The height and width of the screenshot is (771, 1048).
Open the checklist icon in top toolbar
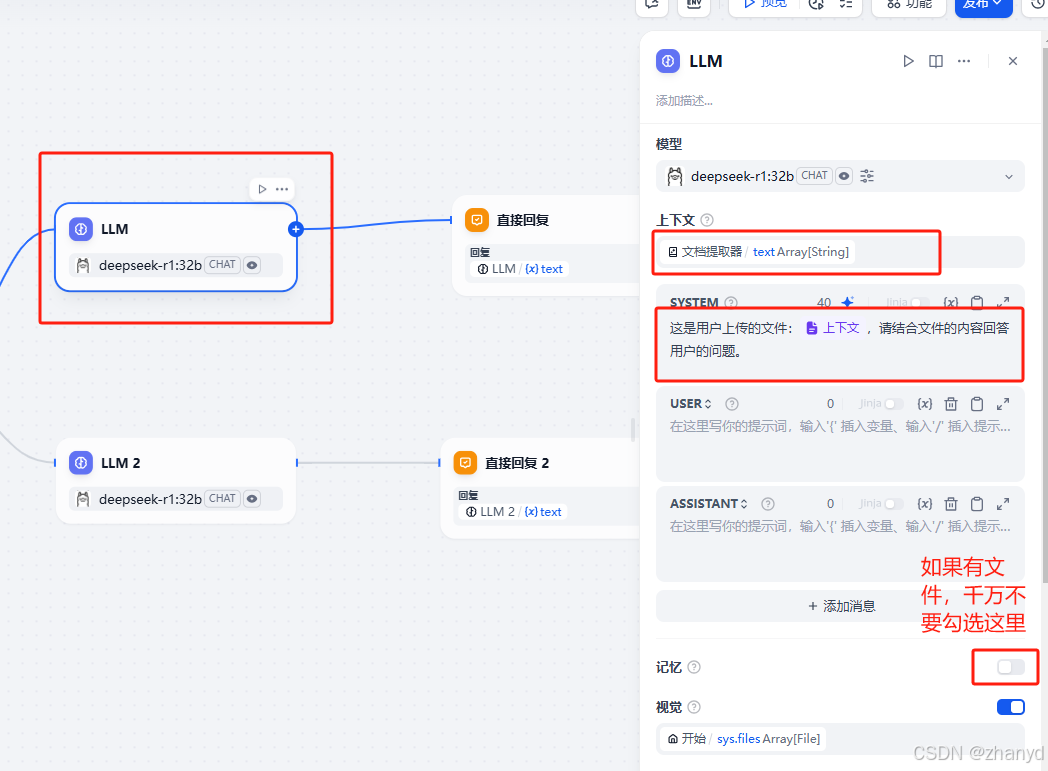pos(845,5)
